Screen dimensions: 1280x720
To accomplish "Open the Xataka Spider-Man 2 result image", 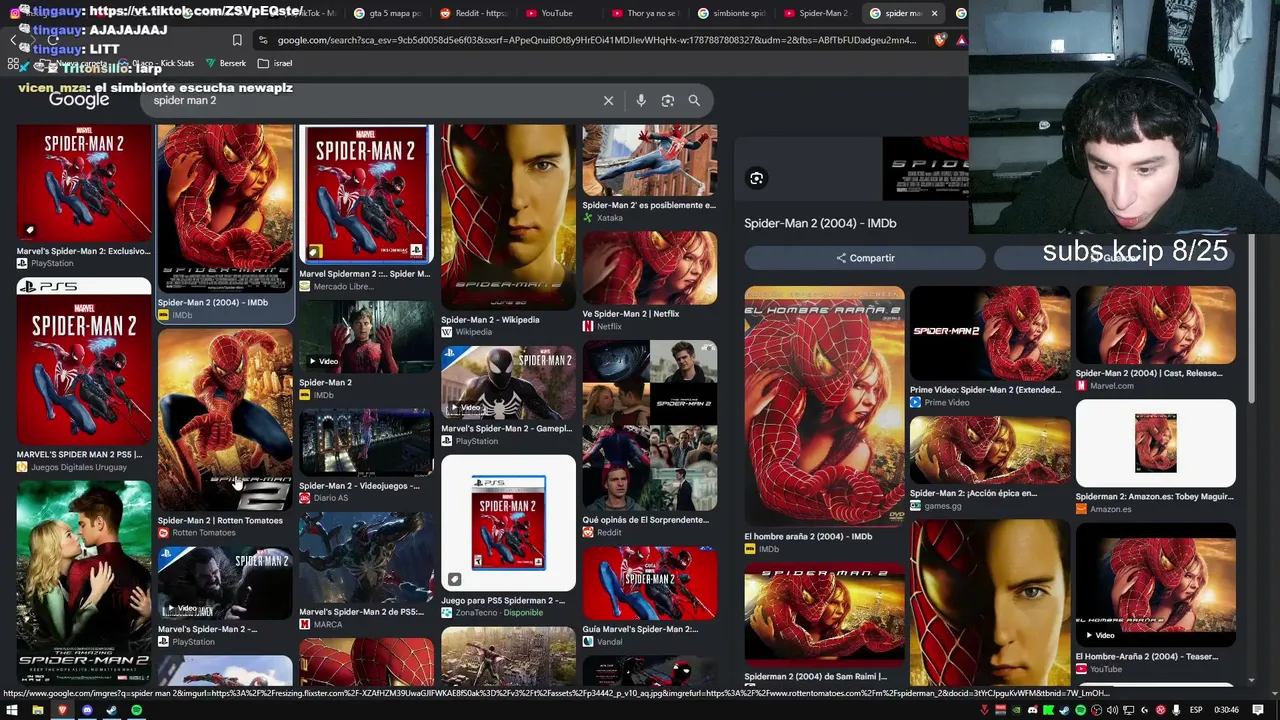I will pos(650,160).
